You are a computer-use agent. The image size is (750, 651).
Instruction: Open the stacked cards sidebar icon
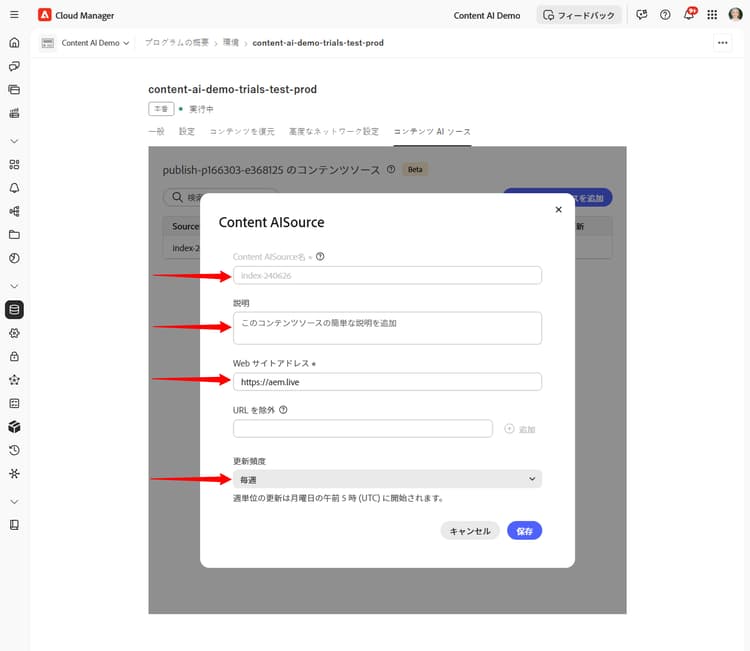pos(14,89)
